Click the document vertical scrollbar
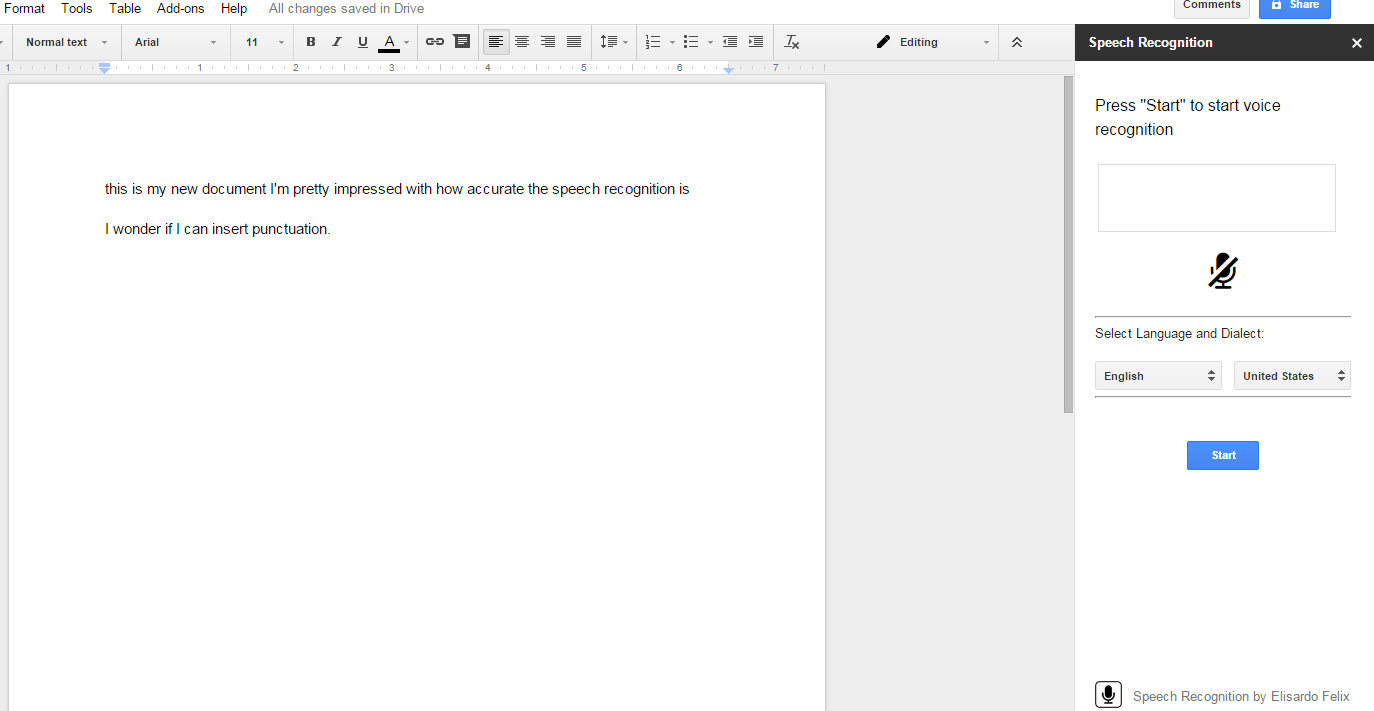Screen dimensions: 1374x711 [x=1068, y=245]
